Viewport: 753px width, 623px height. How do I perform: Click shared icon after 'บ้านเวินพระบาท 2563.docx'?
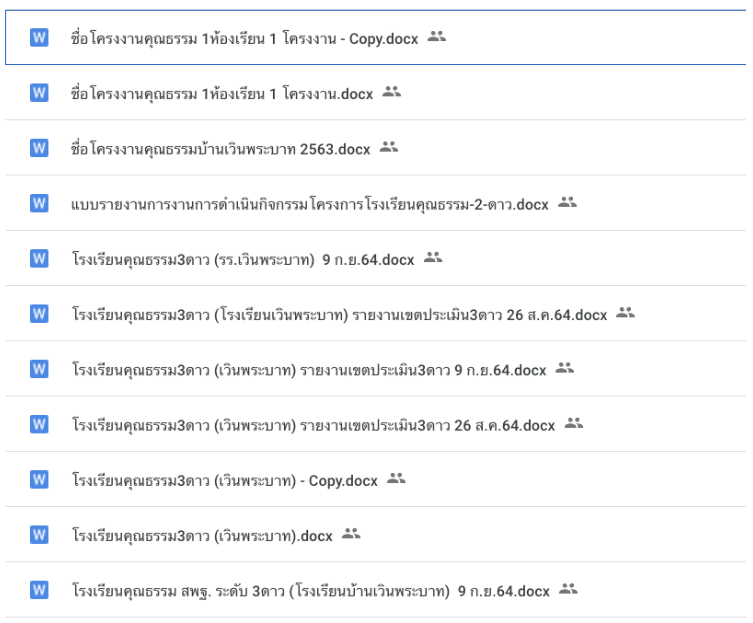pos(389,147)
